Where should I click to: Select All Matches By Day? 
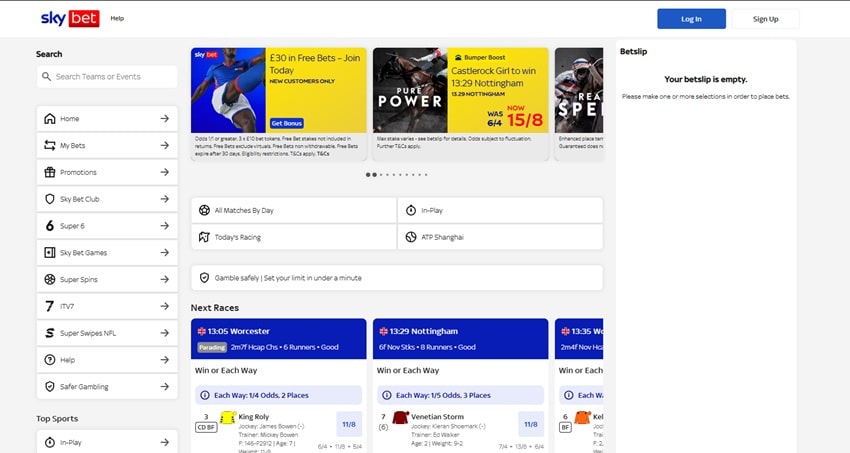(x=293, y=210)
